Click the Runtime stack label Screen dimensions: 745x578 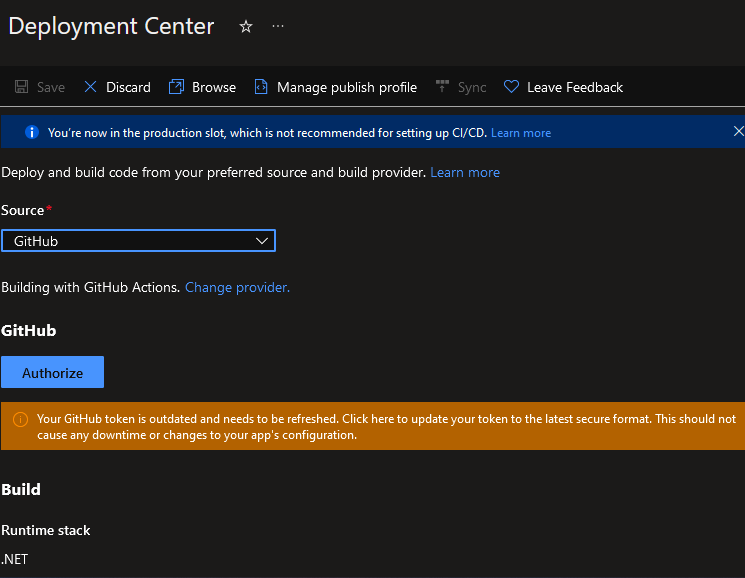[46, 530]
